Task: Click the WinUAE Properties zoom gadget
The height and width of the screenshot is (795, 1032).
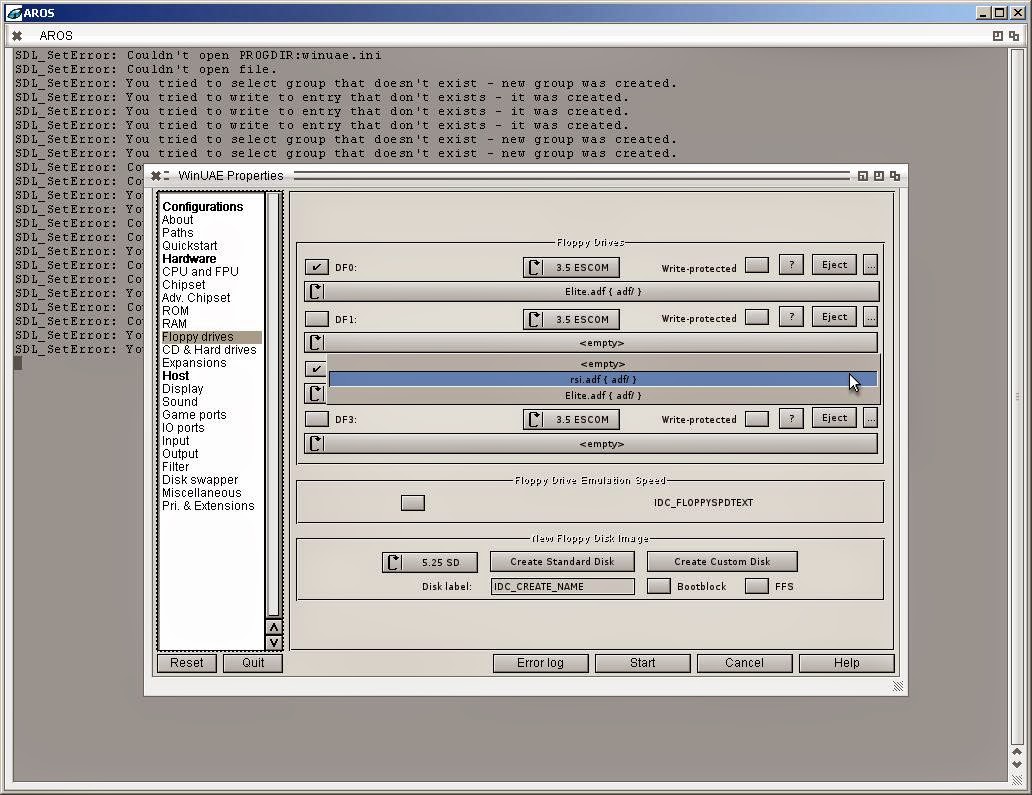Action: pos(879,176)
